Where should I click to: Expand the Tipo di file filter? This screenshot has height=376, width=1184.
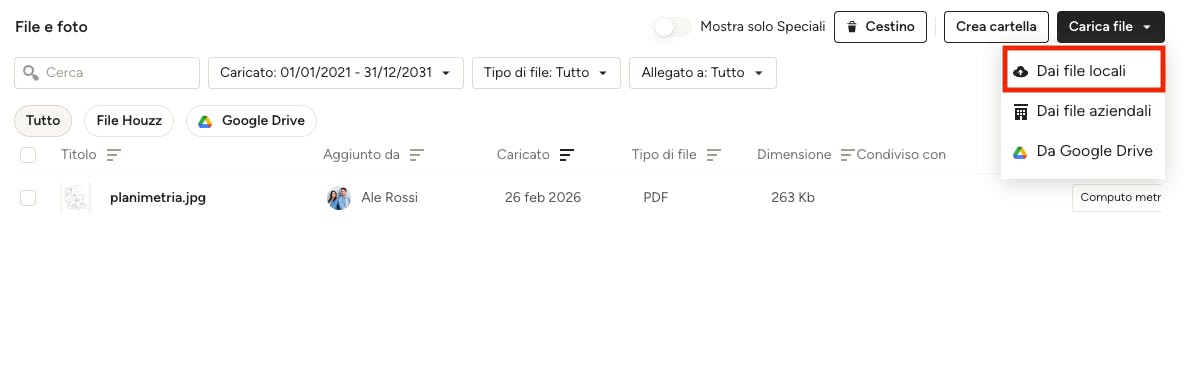coord(546,73)
